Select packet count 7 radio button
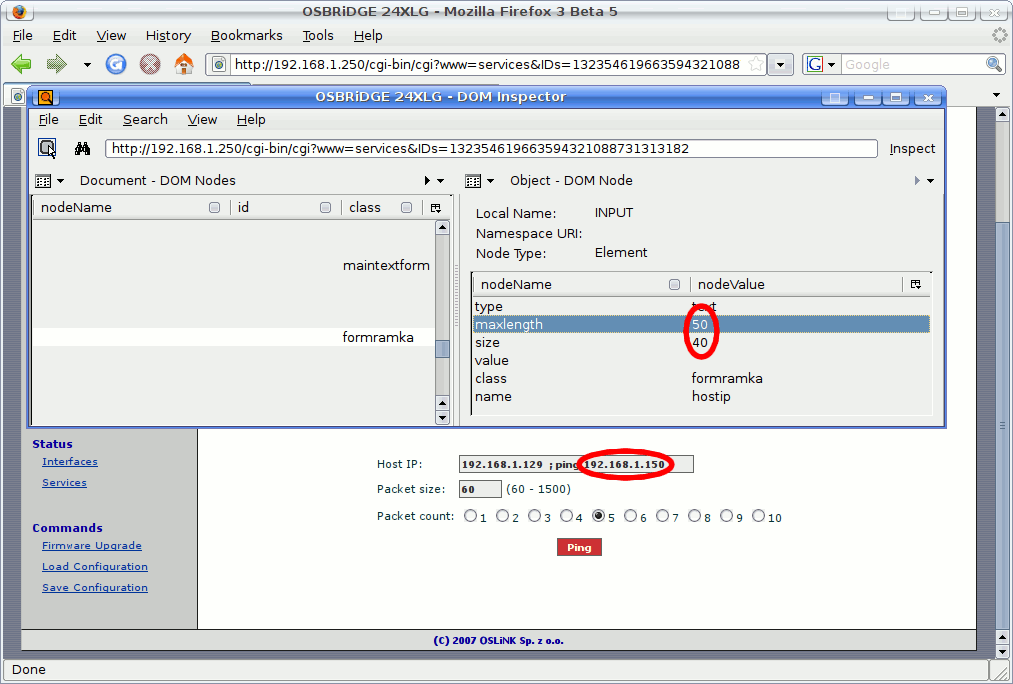This screenshot has height=684, width=1013. click(x=662, y=515)
